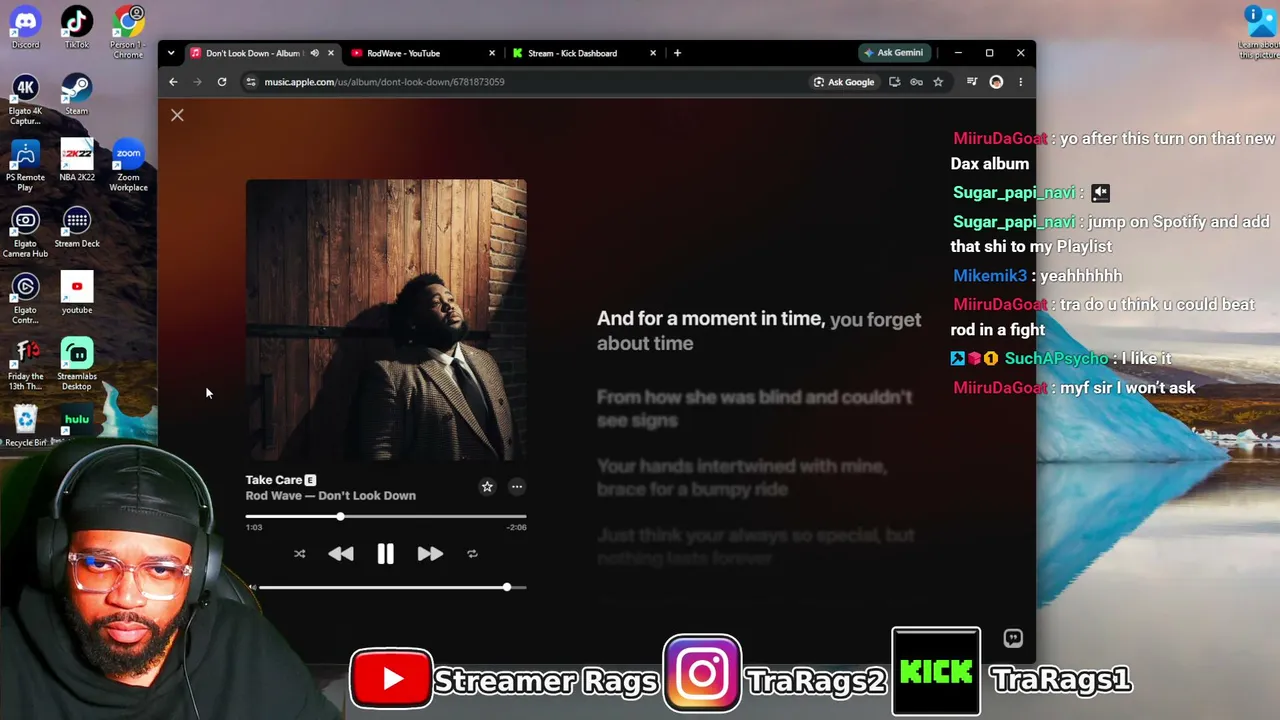The height and width of the screenshot is (720, 1280).
Task: Open a new browser tab
Action: pos(677,53)
